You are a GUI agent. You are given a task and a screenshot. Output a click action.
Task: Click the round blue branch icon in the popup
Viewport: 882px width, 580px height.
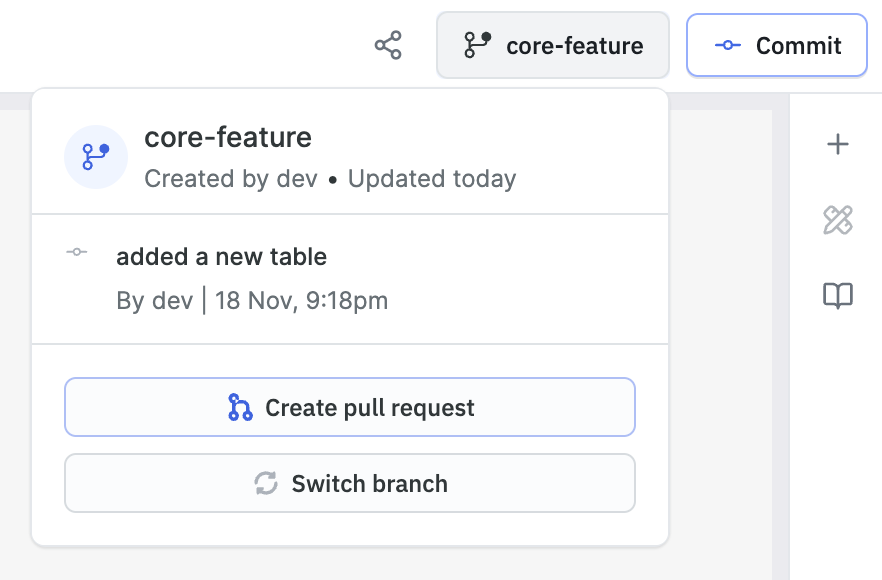pos(96,157)
